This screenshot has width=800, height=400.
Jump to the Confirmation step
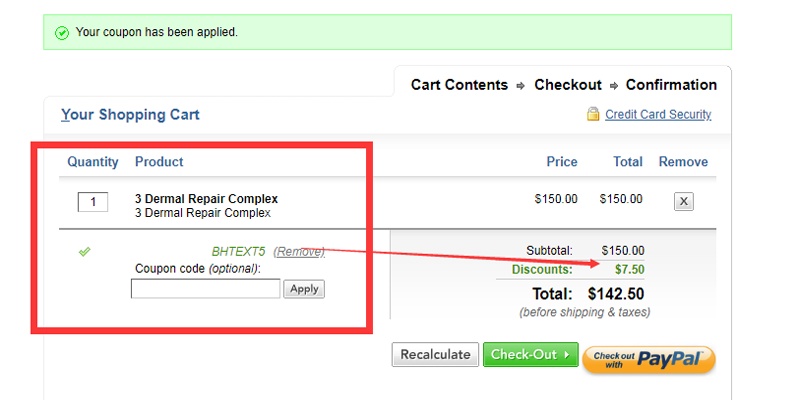pyautogui.click(x=671, y=85)
